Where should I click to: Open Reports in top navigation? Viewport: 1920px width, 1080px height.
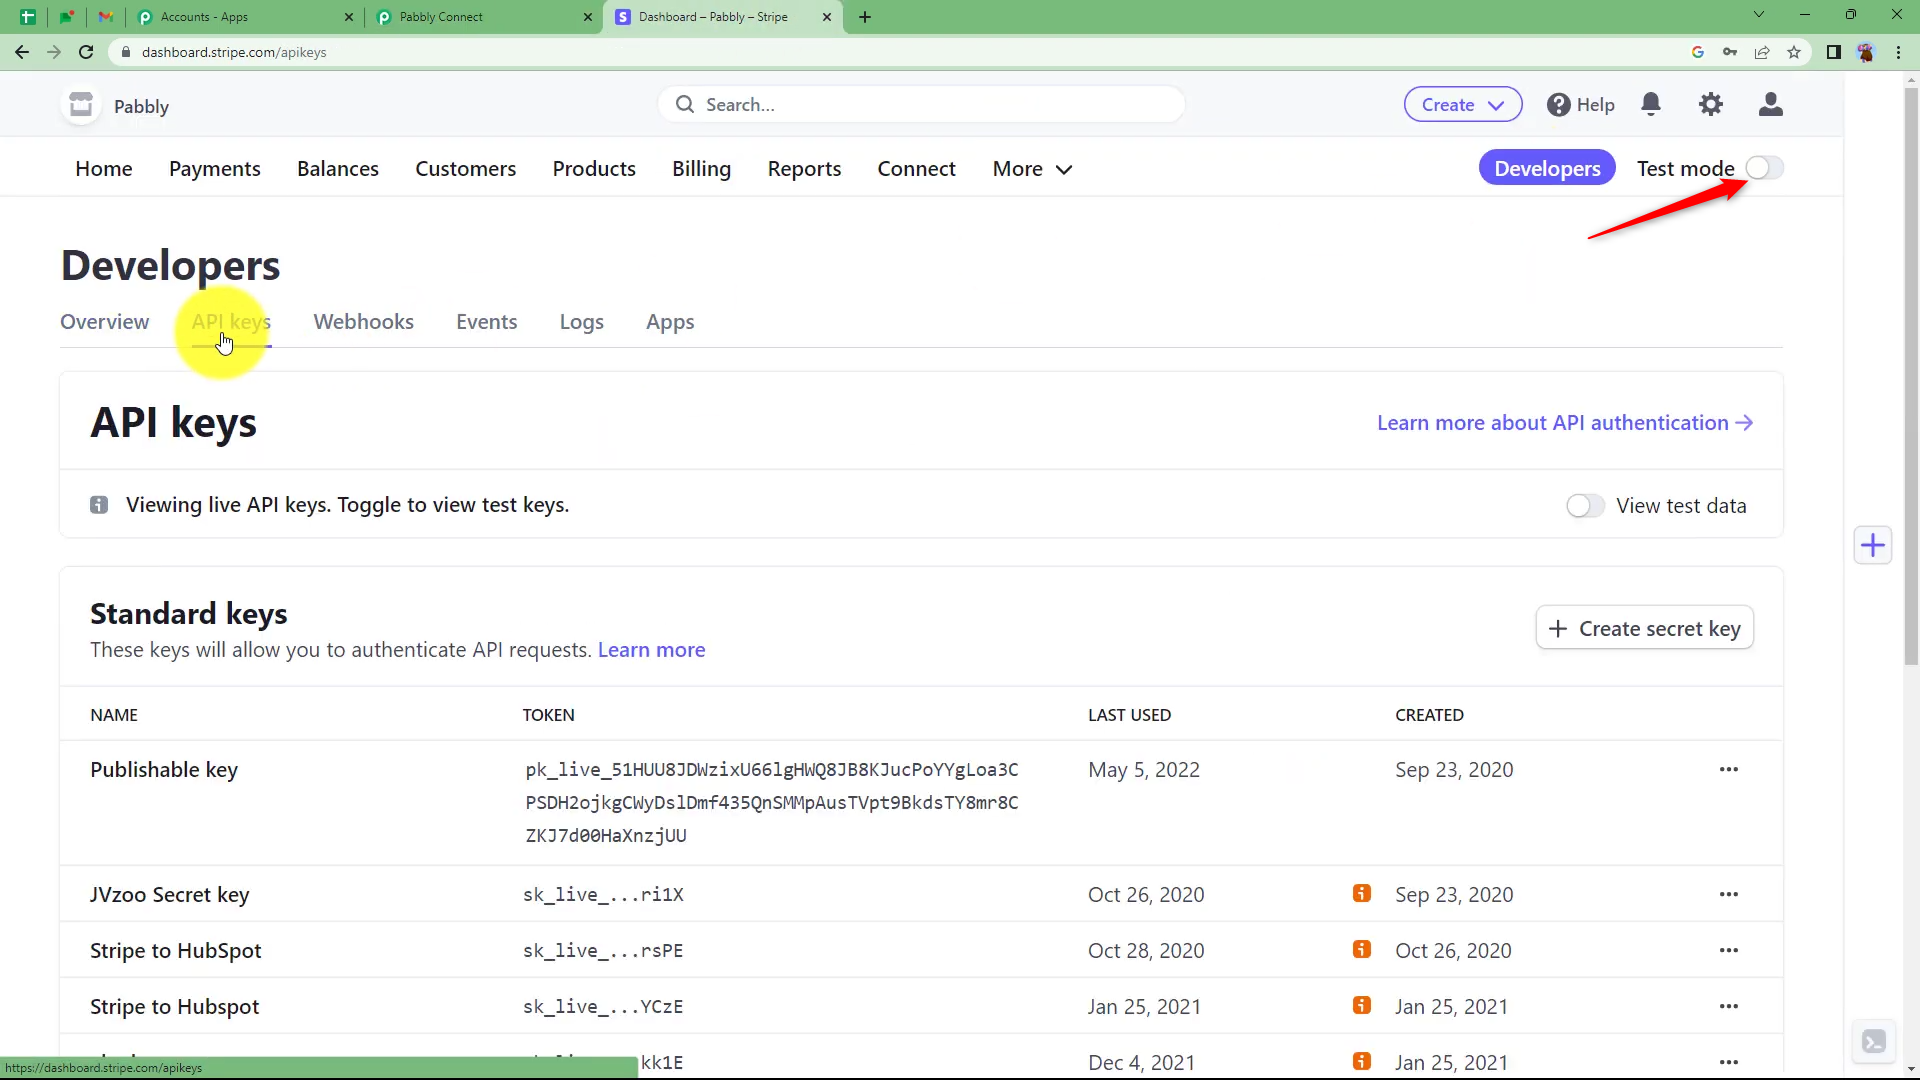click(804, 169)
